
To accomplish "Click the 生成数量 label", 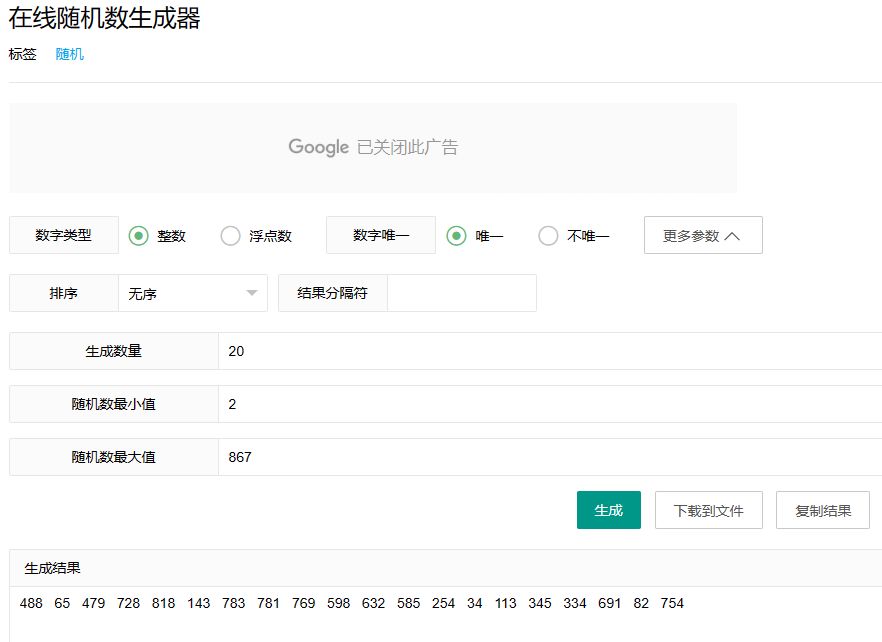I will tap(114, 351).
